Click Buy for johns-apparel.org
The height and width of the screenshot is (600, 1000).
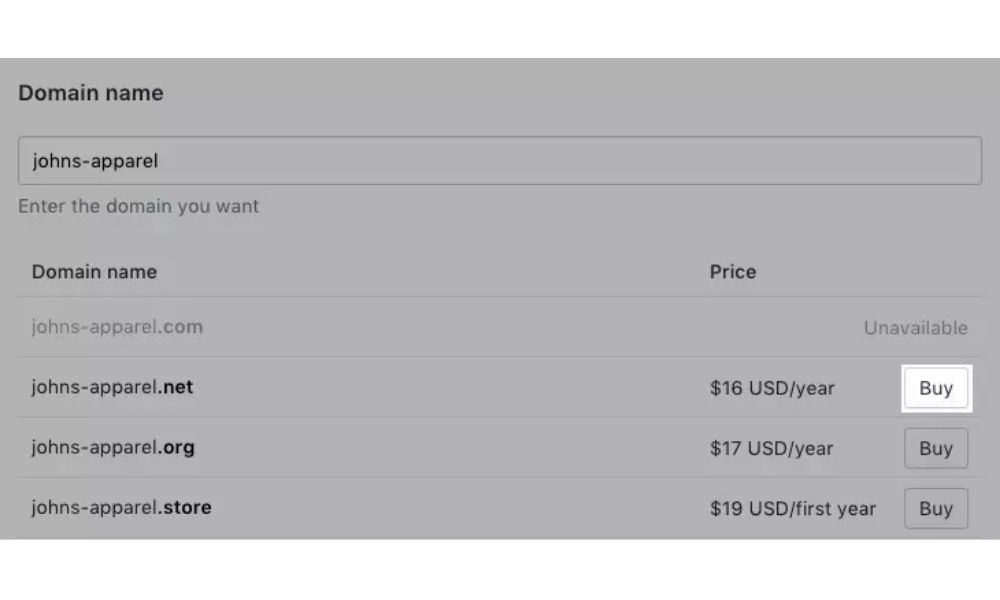(936, 448)
